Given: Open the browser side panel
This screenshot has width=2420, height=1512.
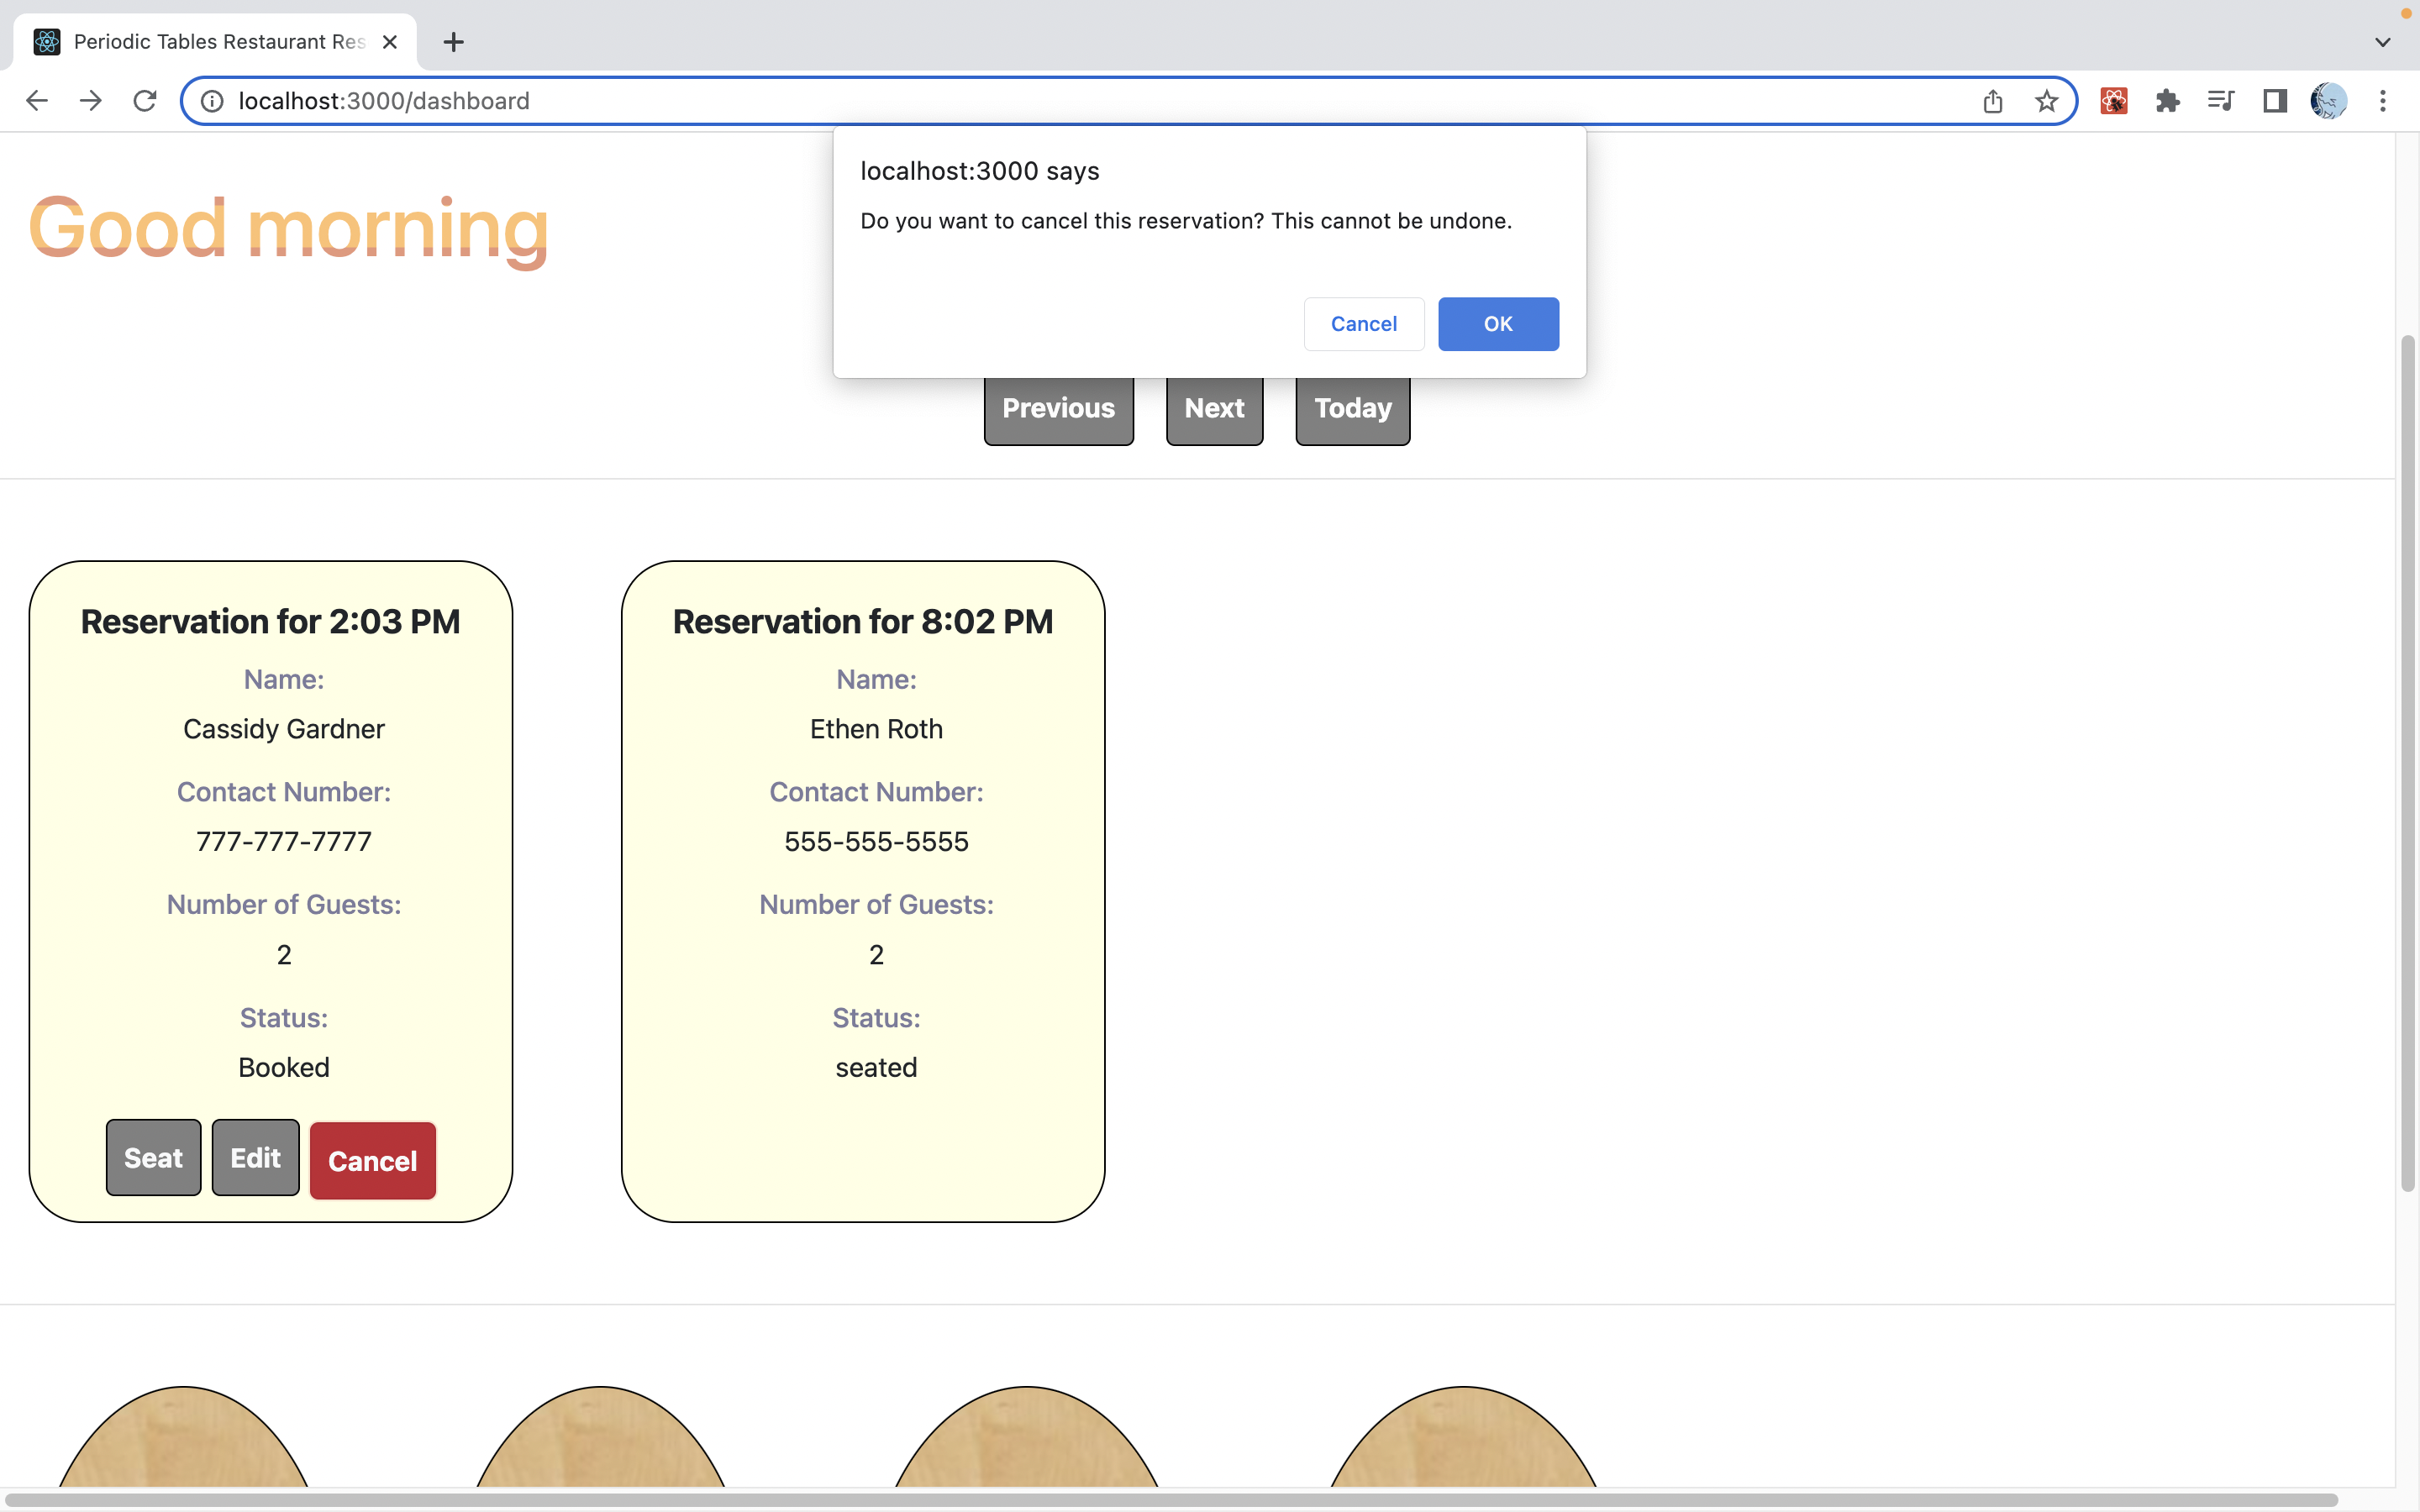Looking at the screenshot, I should (x=2273, y=100).
